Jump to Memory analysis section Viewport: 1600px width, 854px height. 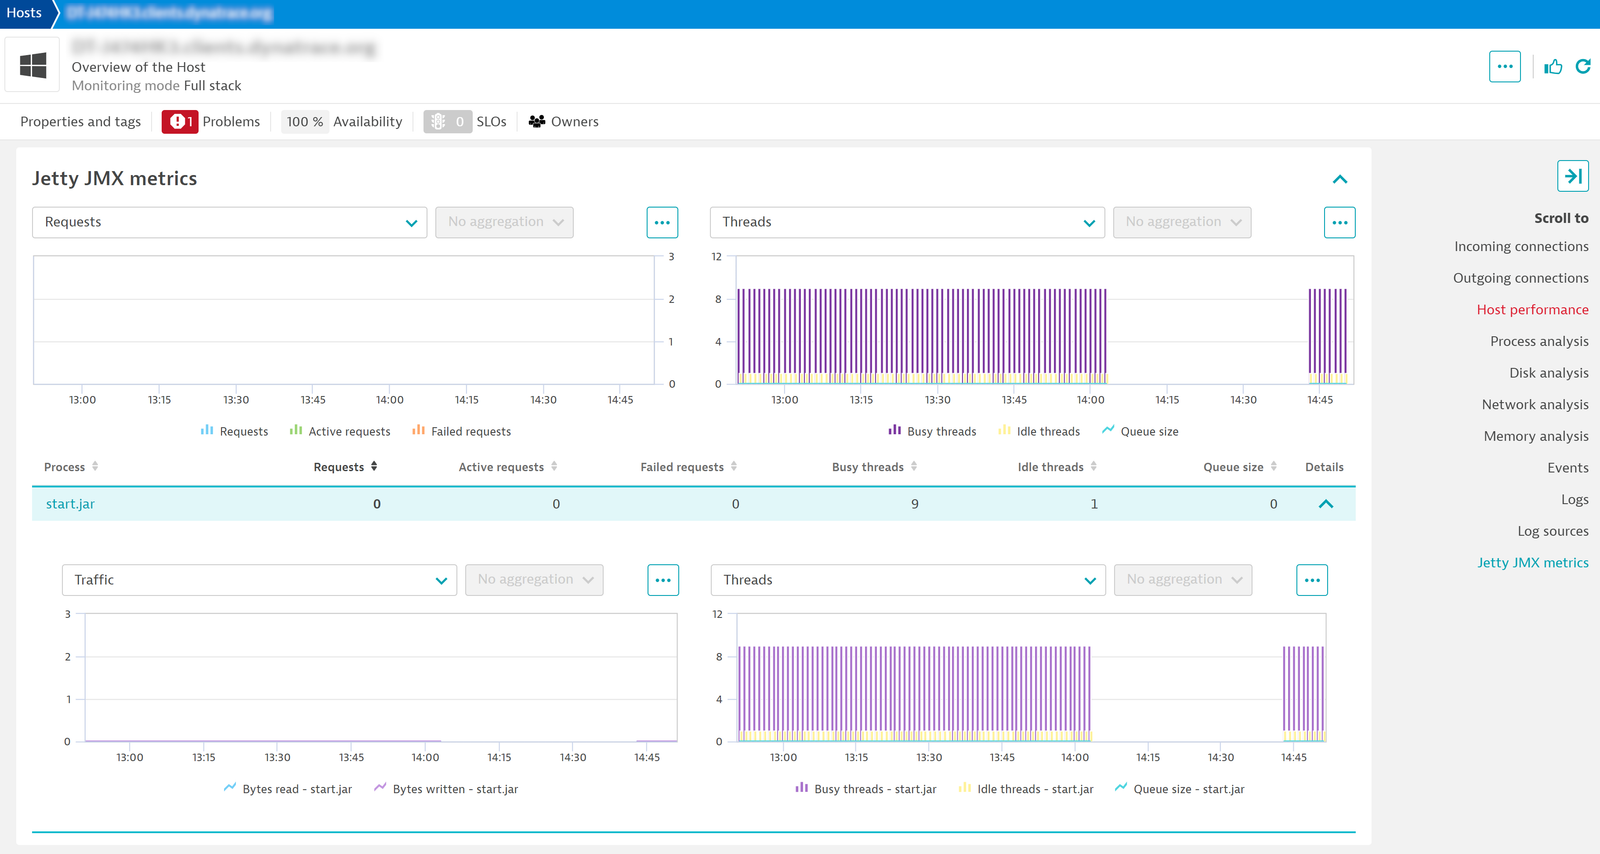pos(1536,436)
